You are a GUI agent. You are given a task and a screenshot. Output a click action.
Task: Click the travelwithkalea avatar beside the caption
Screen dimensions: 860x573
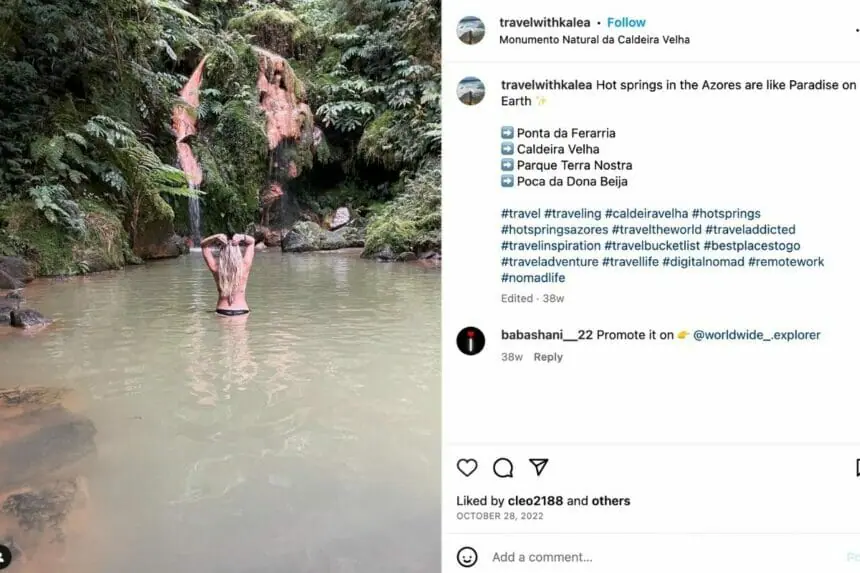click(471, 91)
